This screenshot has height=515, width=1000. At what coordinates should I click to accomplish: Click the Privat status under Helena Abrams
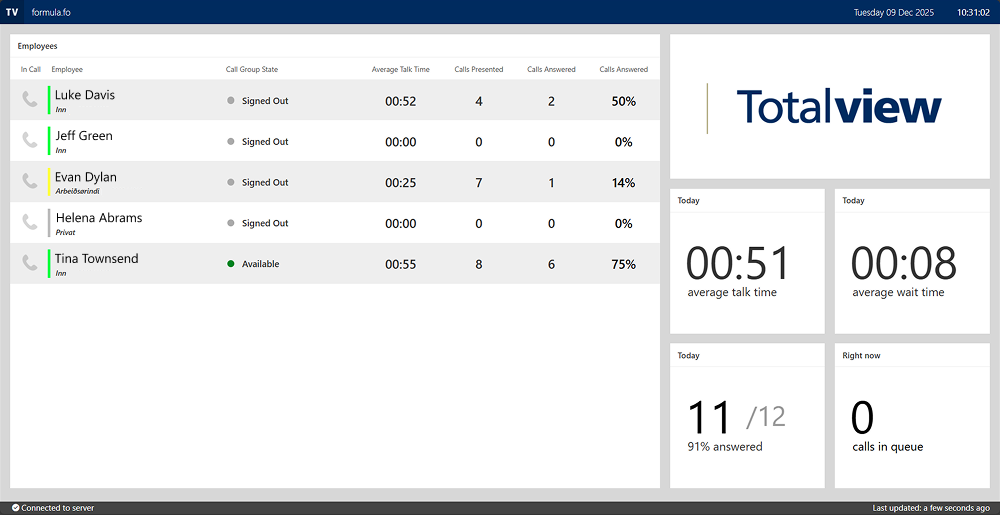pyautogui.click(x=65, y=233)
